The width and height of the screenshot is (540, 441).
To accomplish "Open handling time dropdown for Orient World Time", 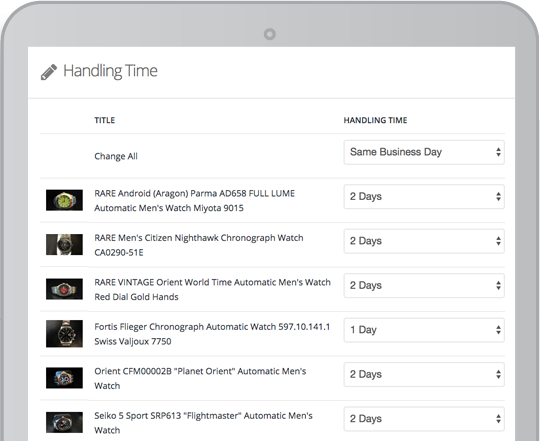I will tap(424, 285).
